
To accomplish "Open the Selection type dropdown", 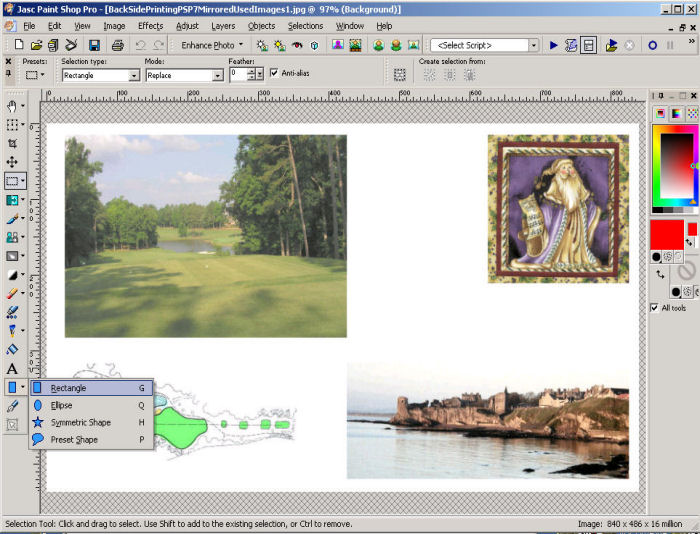I will point(134,75).
